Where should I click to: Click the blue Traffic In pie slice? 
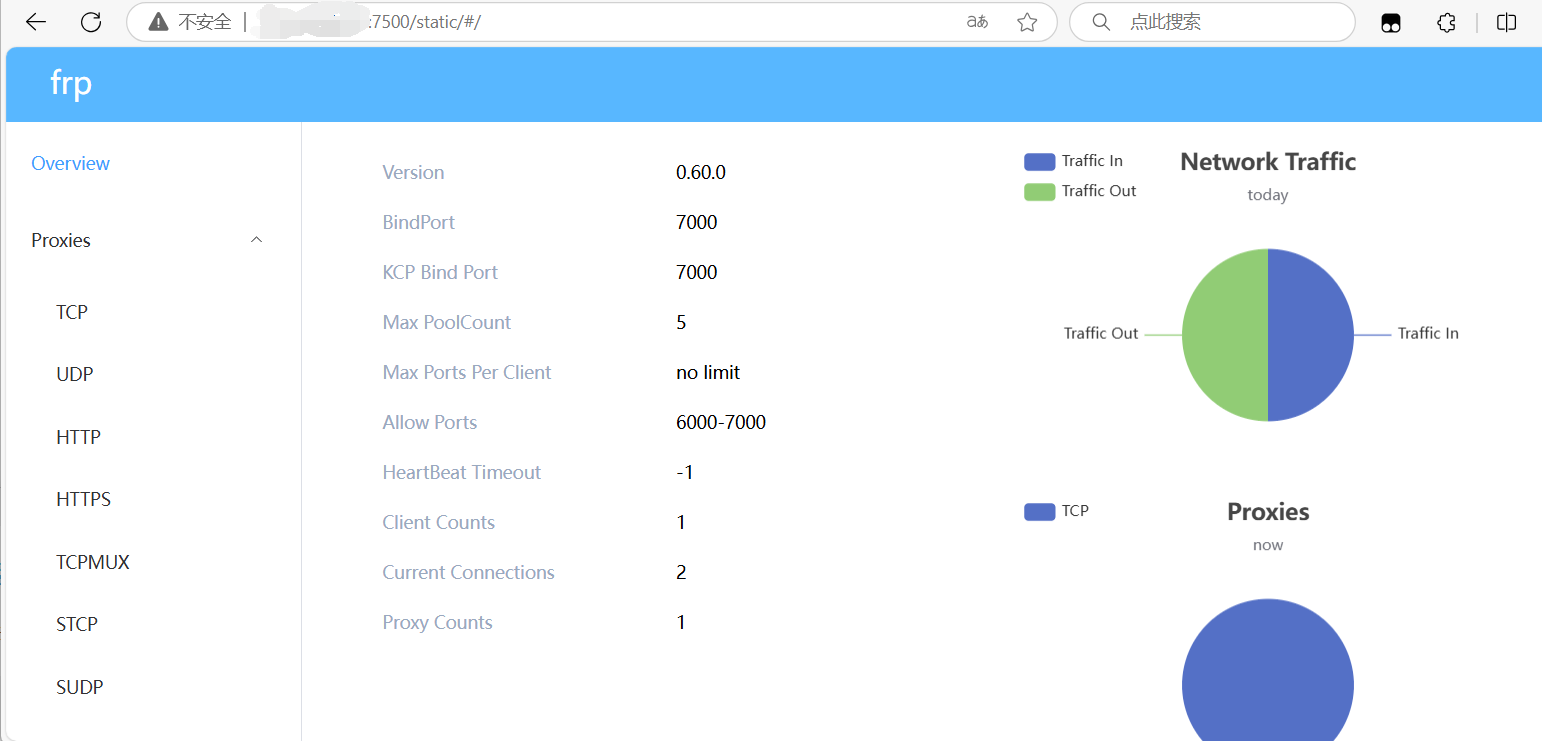pos(1311,335)
